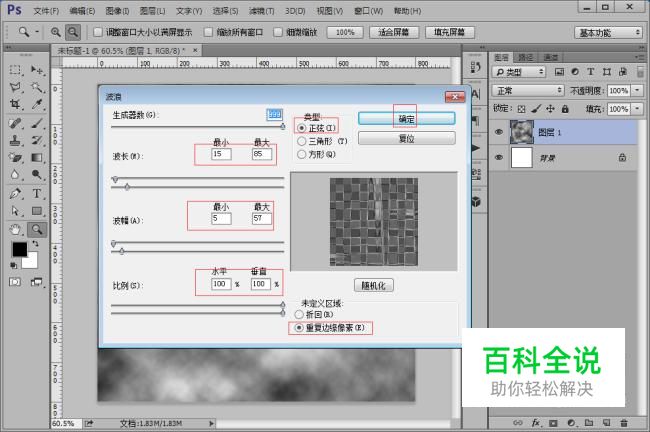This screenshot has width=650, height=432.
Task: Click delete layer trash icon
Action: coord(623,423)
